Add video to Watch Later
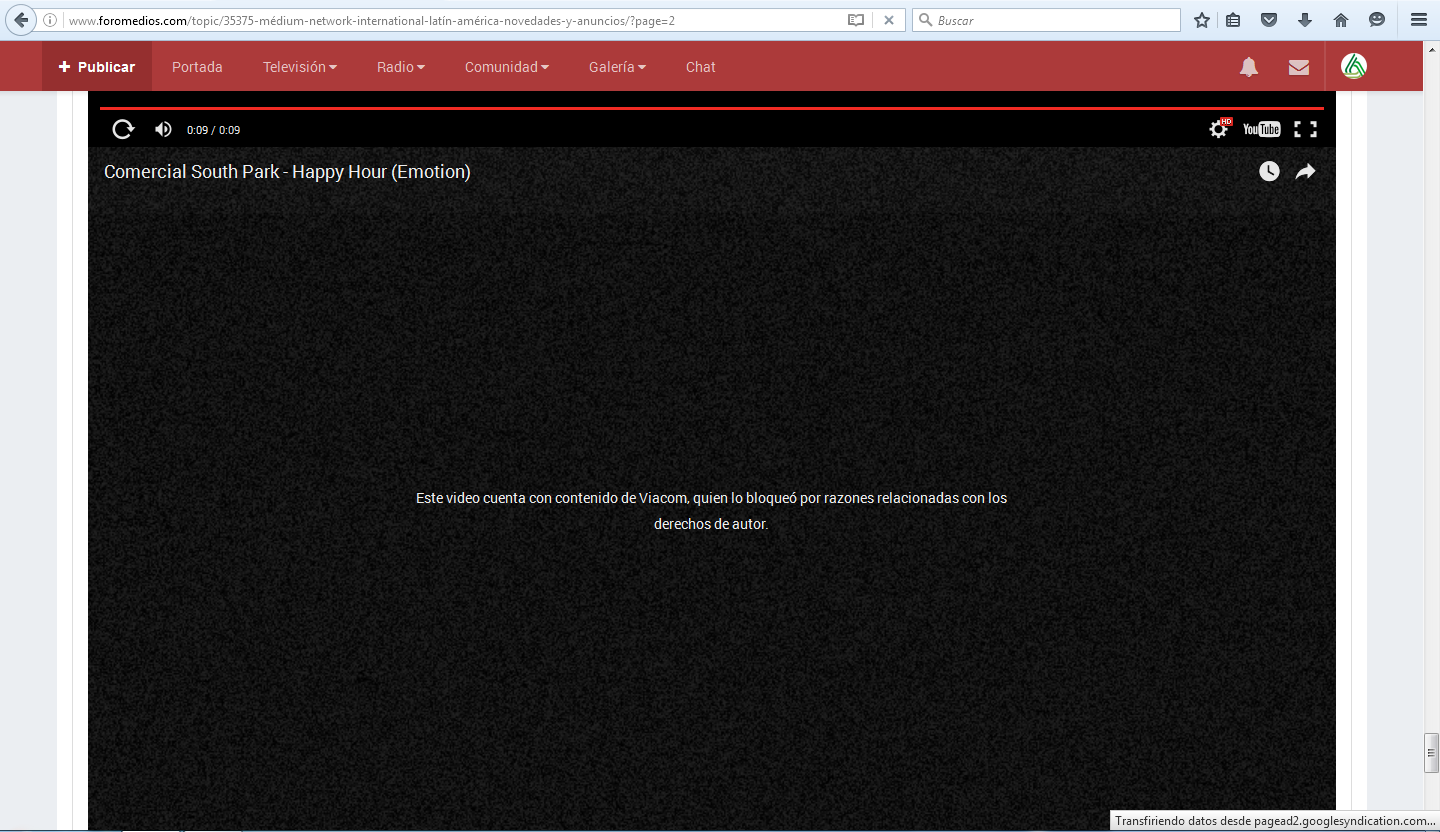1440x832 pixels. click(1269, 172)
